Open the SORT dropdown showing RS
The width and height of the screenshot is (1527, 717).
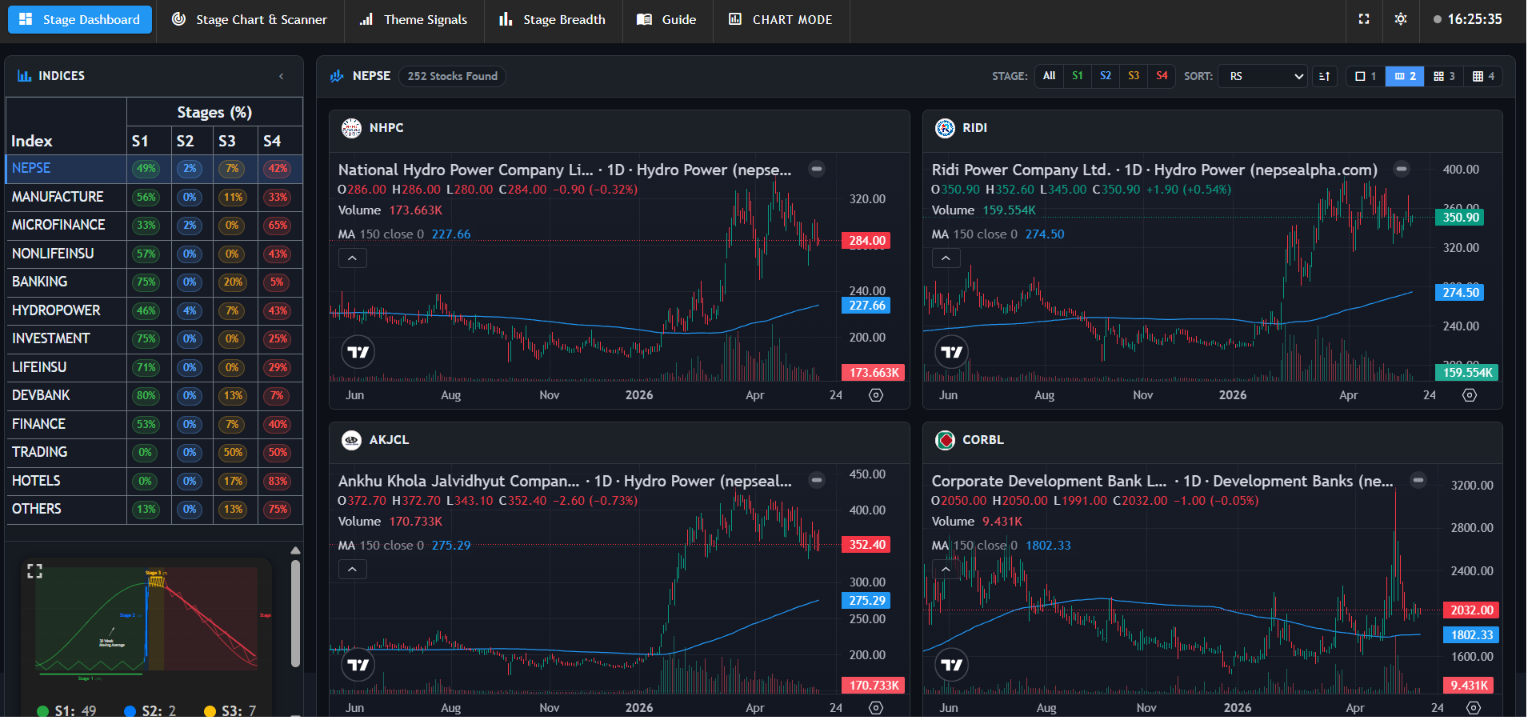[1263, 76]
